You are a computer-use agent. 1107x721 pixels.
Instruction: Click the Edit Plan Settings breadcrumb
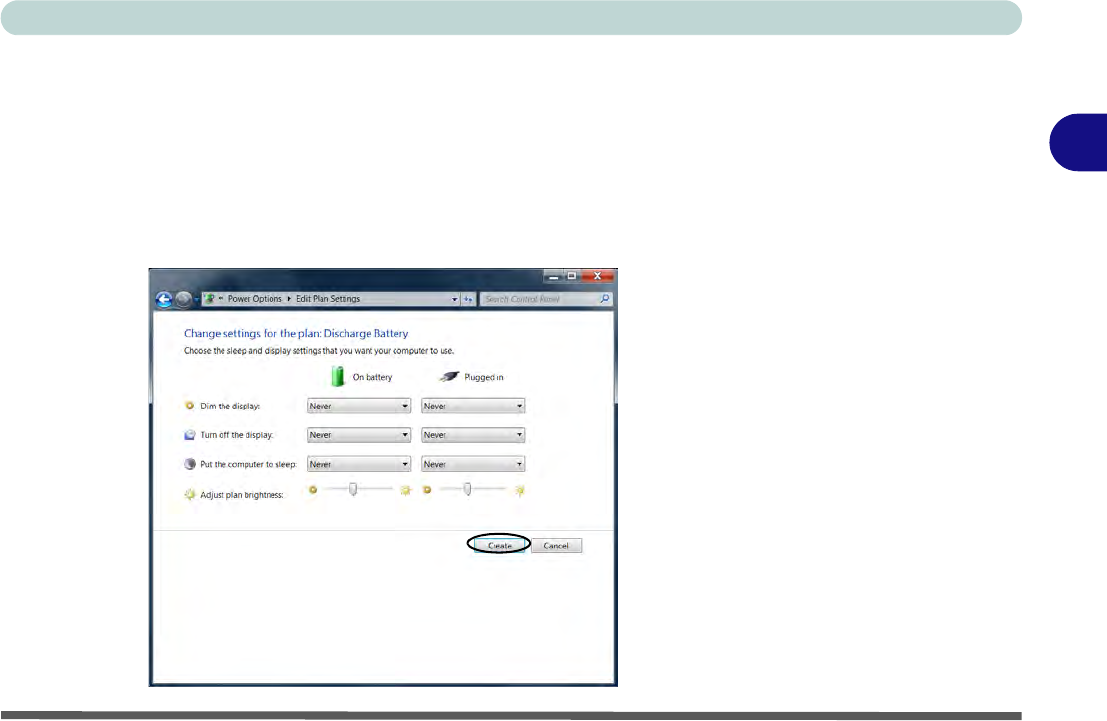point(328,299)
